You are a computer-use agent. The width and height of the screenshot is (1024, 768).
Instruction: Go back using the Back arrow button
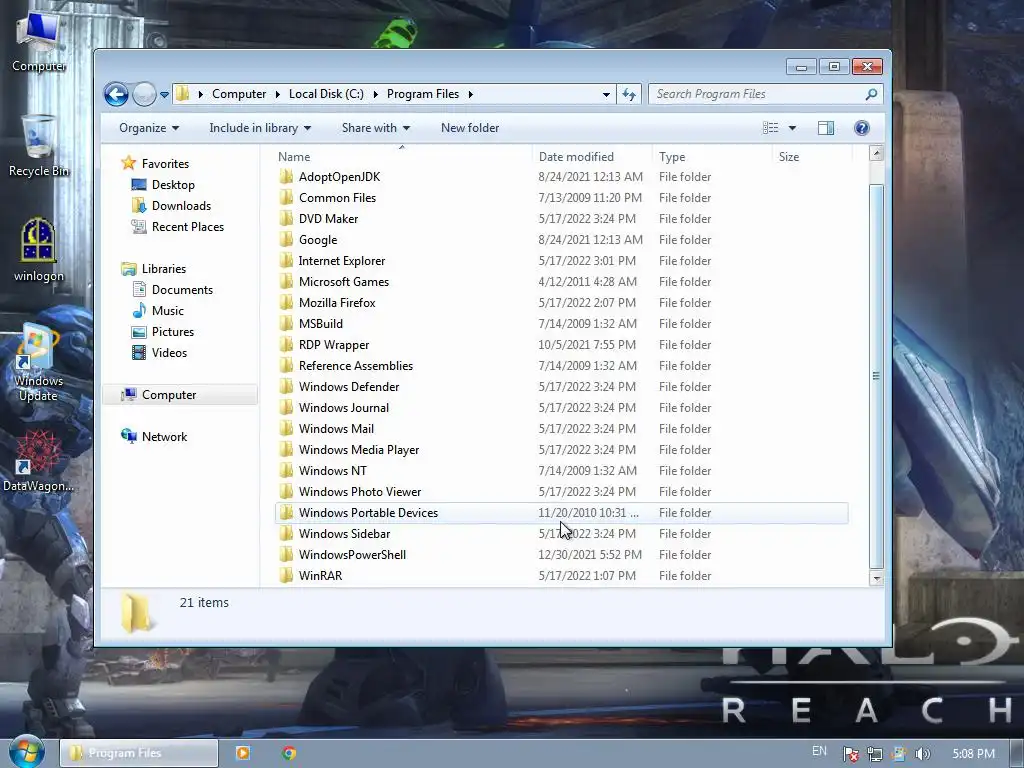[116, 95]
